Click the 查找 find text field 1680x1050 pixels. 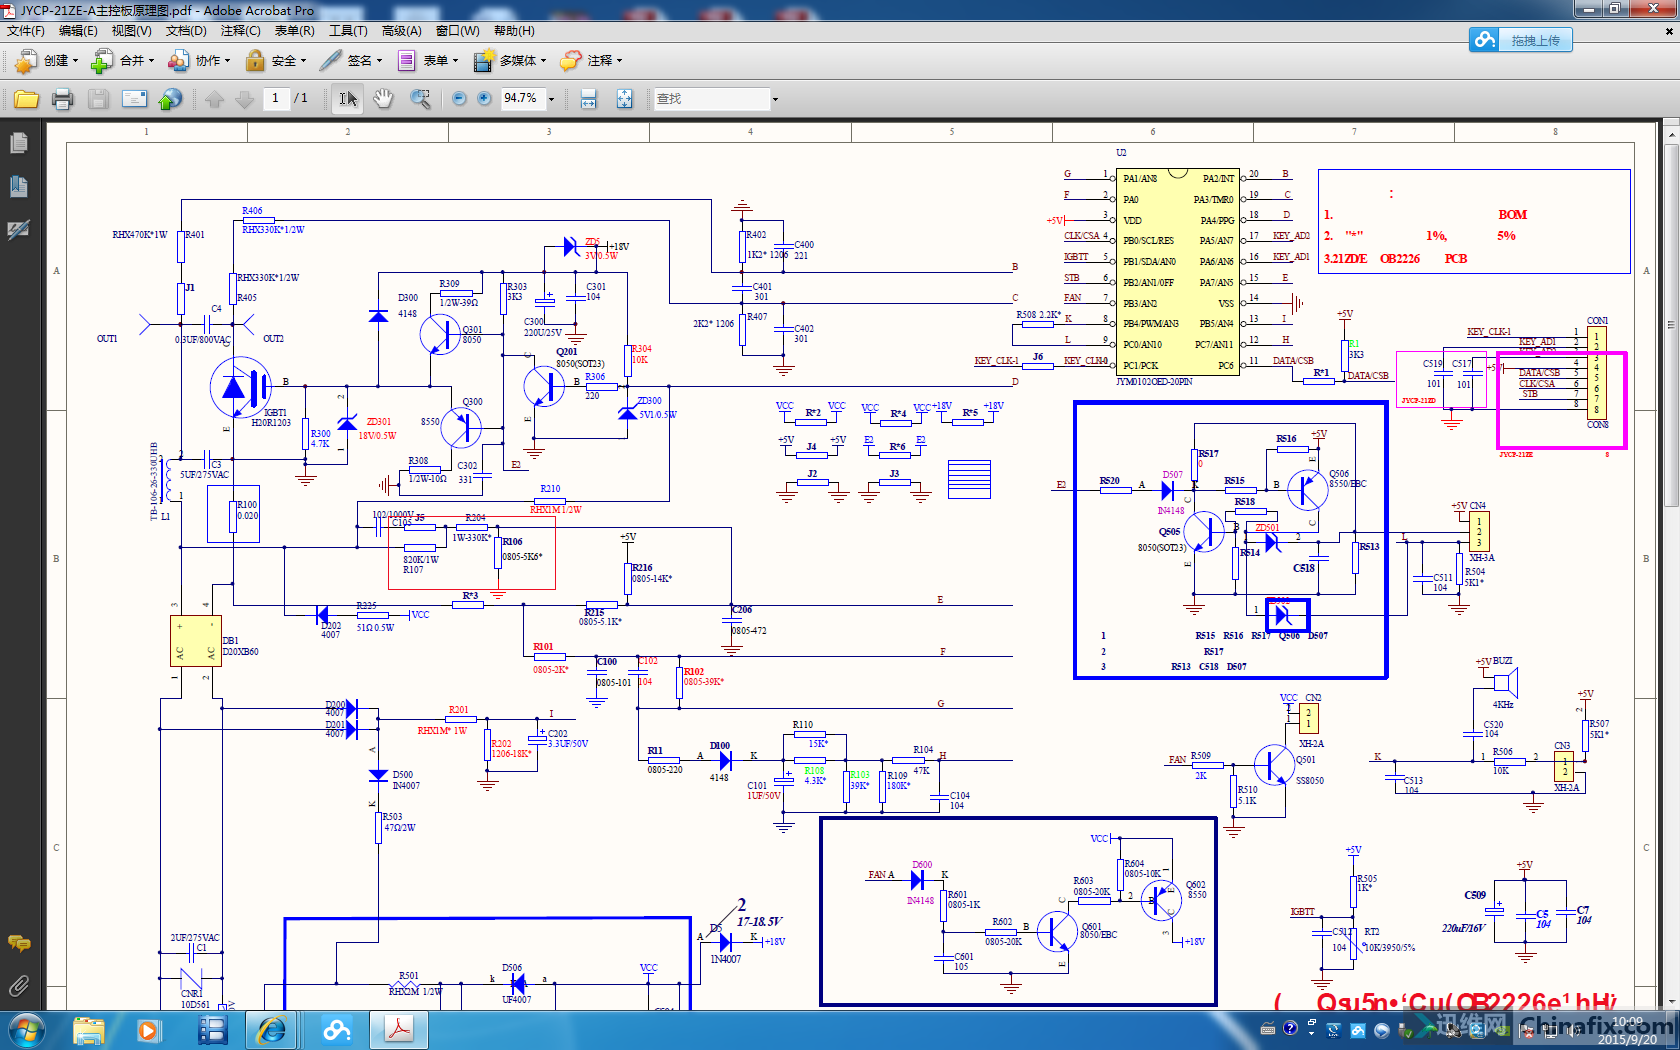coord(711,99)
